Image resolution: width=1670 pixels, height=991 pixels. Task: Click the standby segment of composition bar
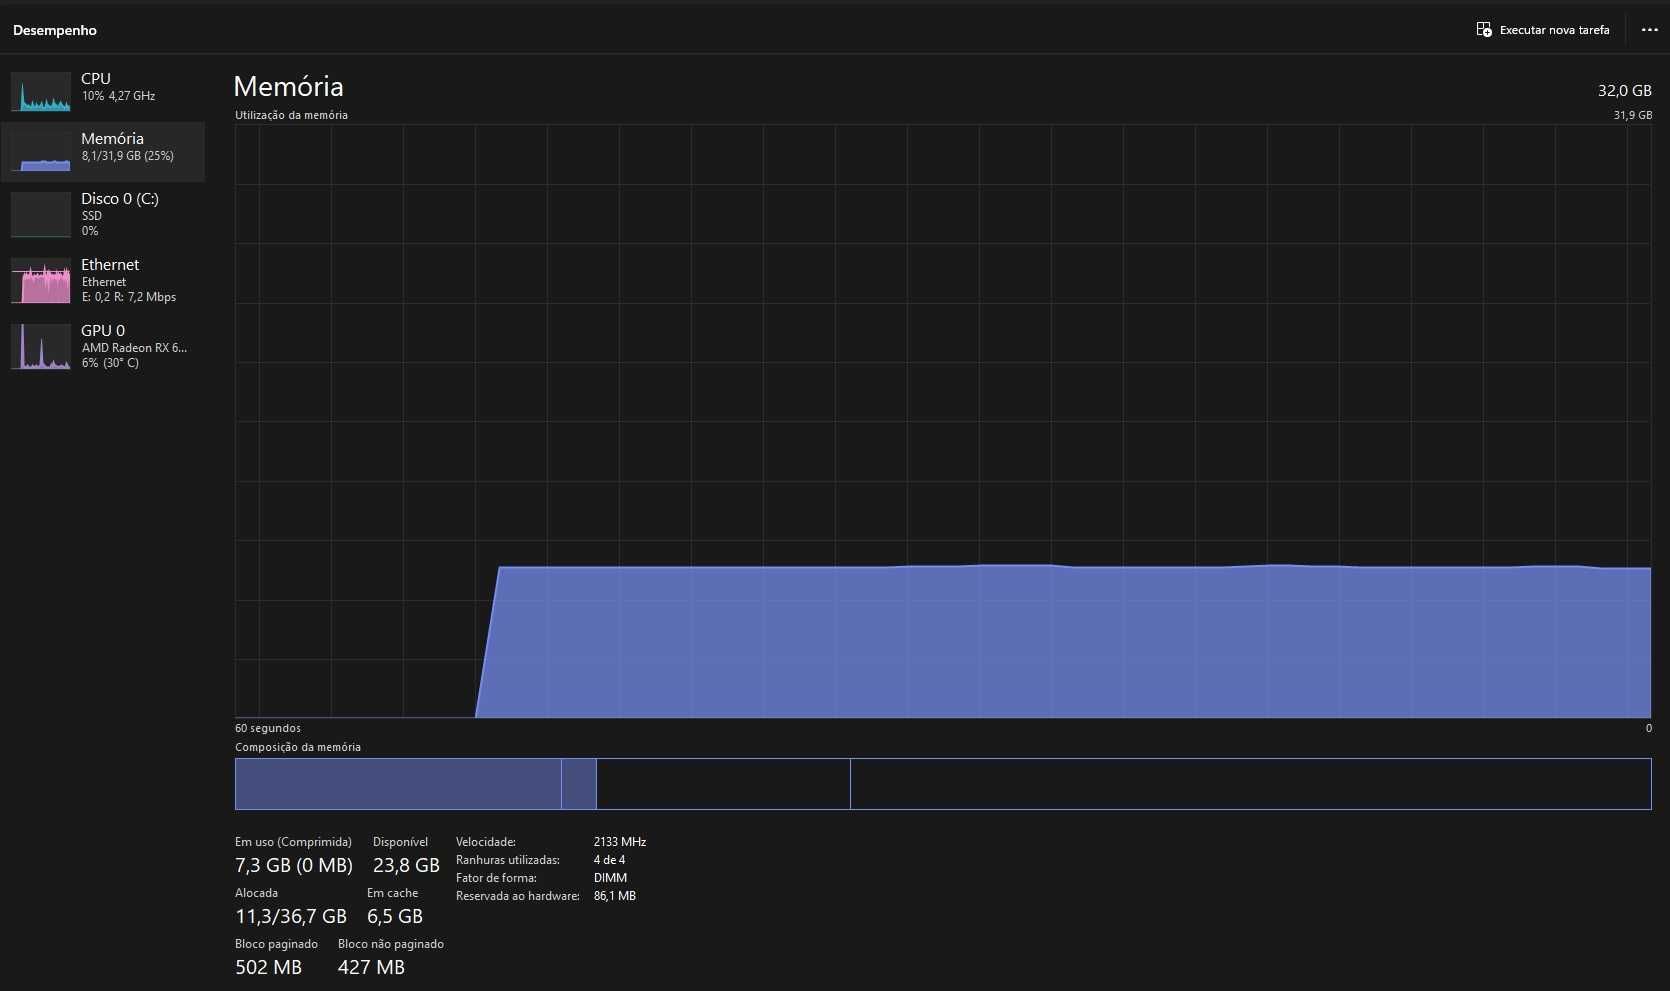(723, 784)
